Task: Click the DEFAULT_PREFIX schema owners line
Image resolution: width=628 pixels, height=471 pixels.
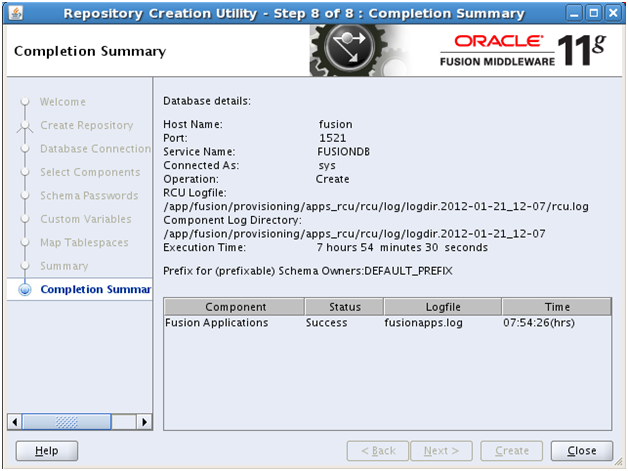Action: click(308, 271)
